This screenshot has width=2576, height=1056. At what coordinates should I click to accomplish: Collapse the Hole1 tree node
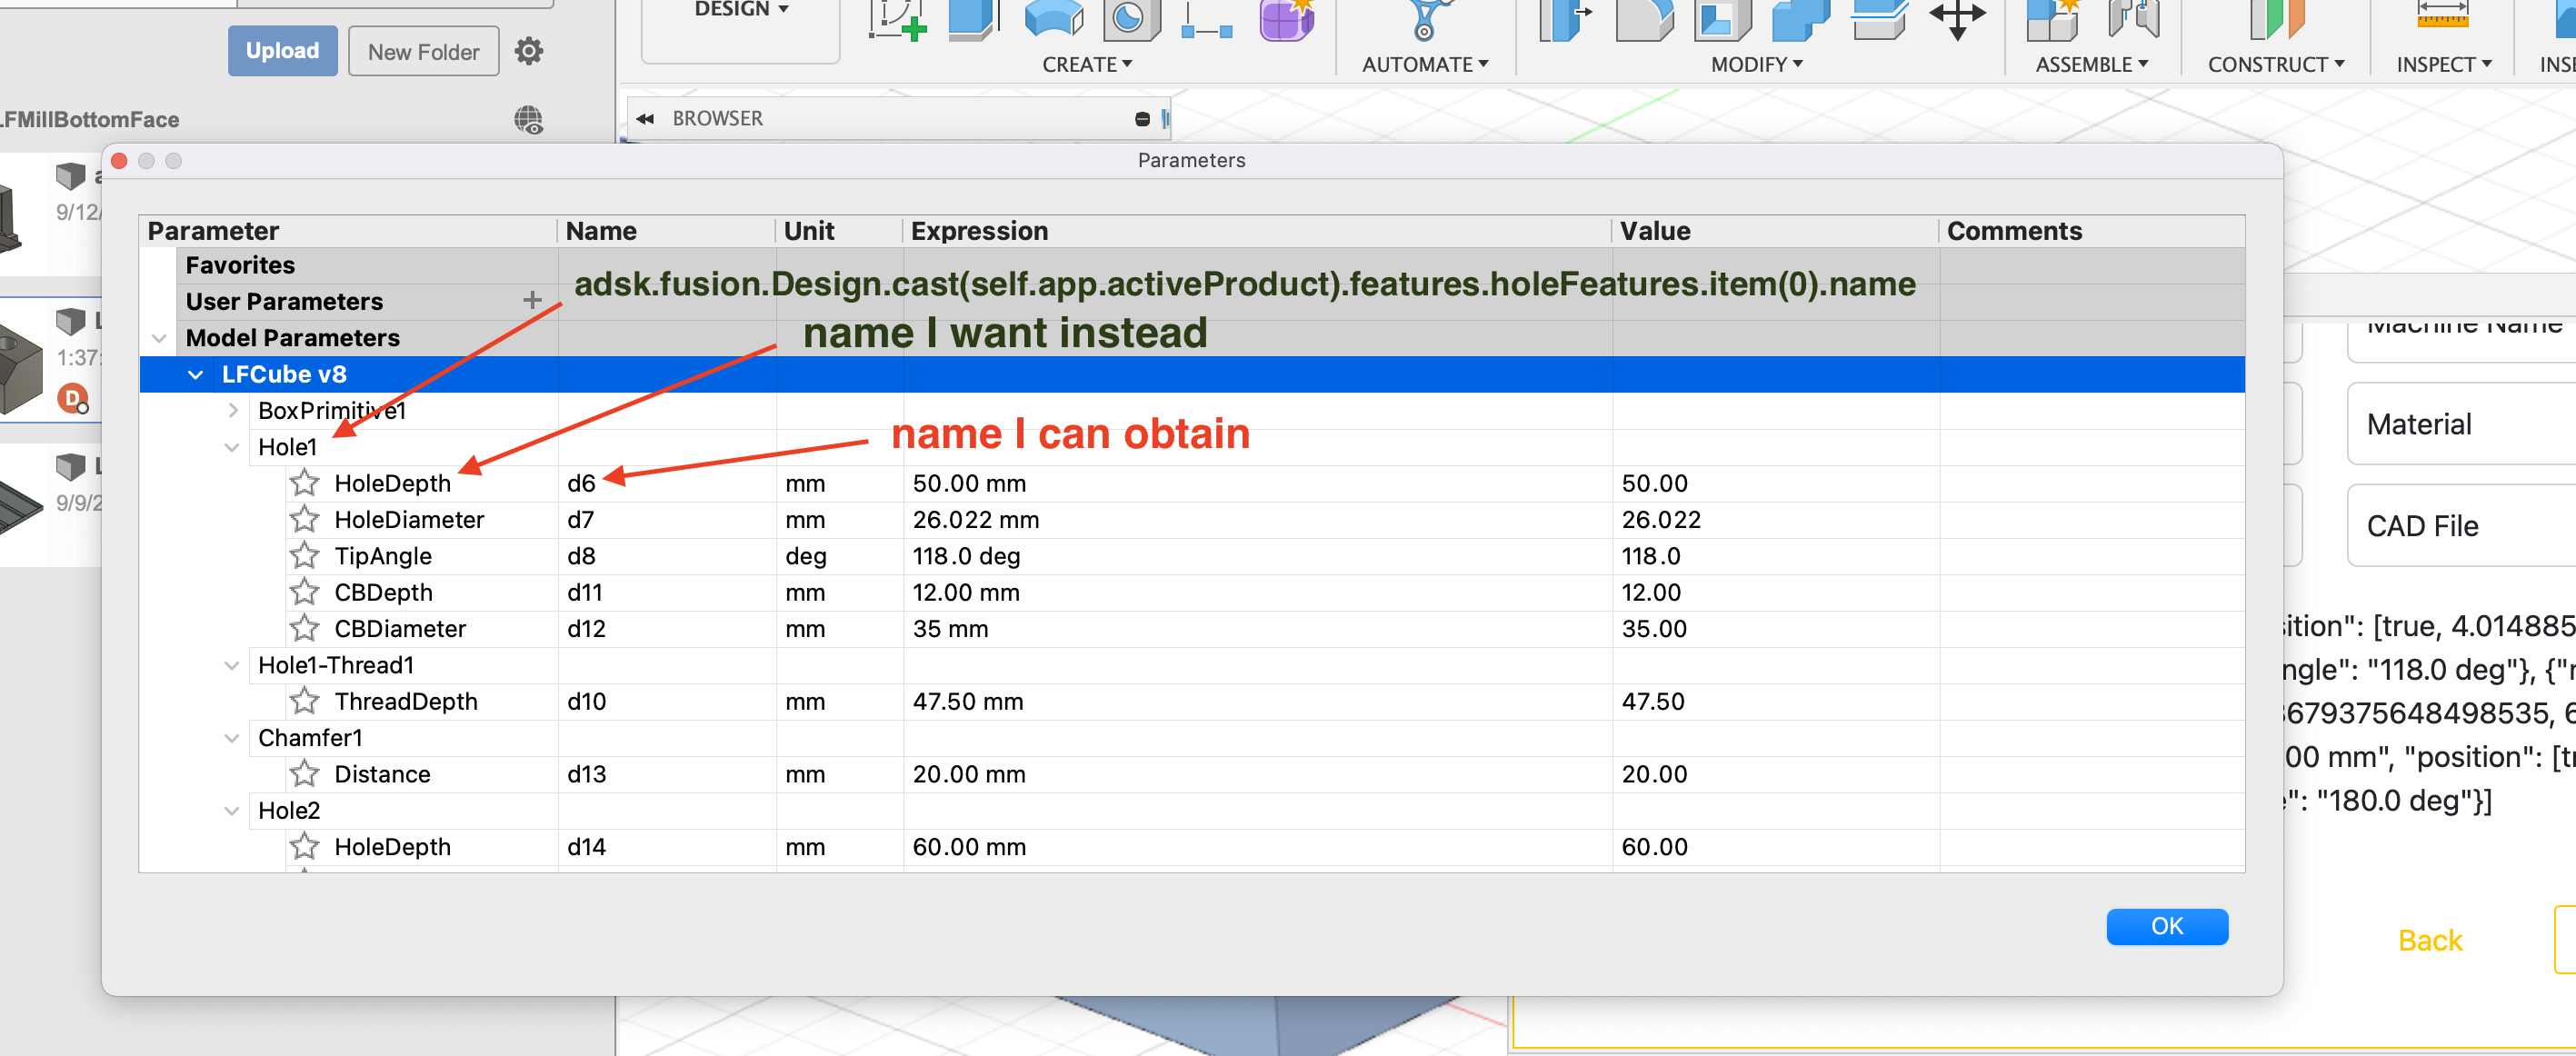(x=232, y=447)
